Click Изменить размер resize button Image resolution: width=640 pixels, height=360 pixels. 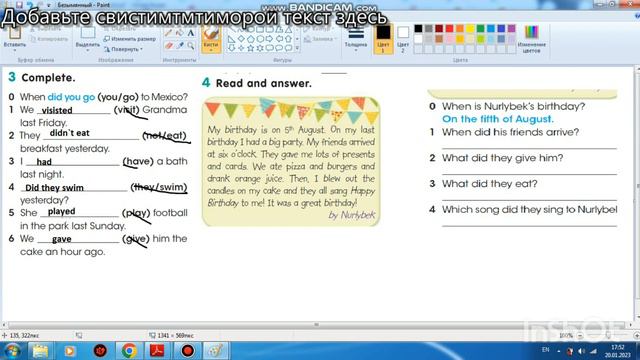pyautogui.click(x=129, y=39)
